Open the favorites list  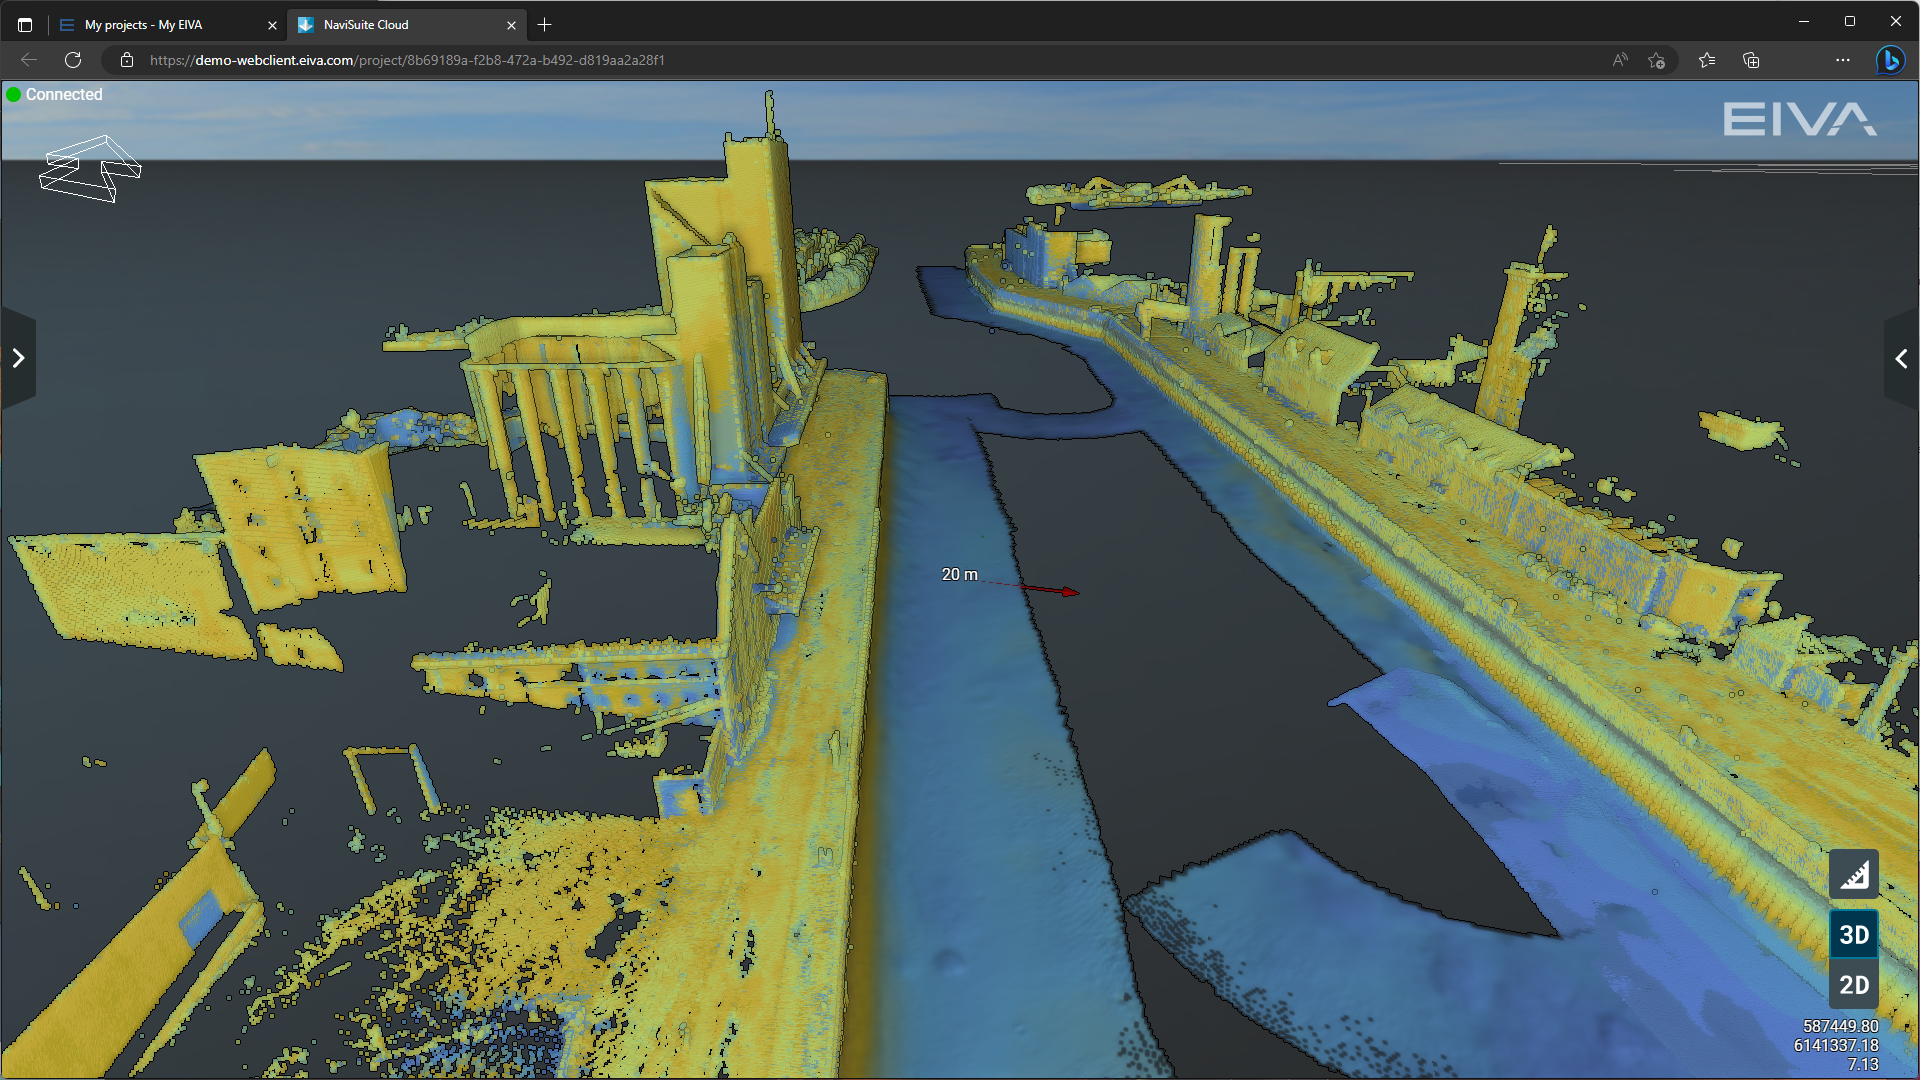tap(1707, 60)
